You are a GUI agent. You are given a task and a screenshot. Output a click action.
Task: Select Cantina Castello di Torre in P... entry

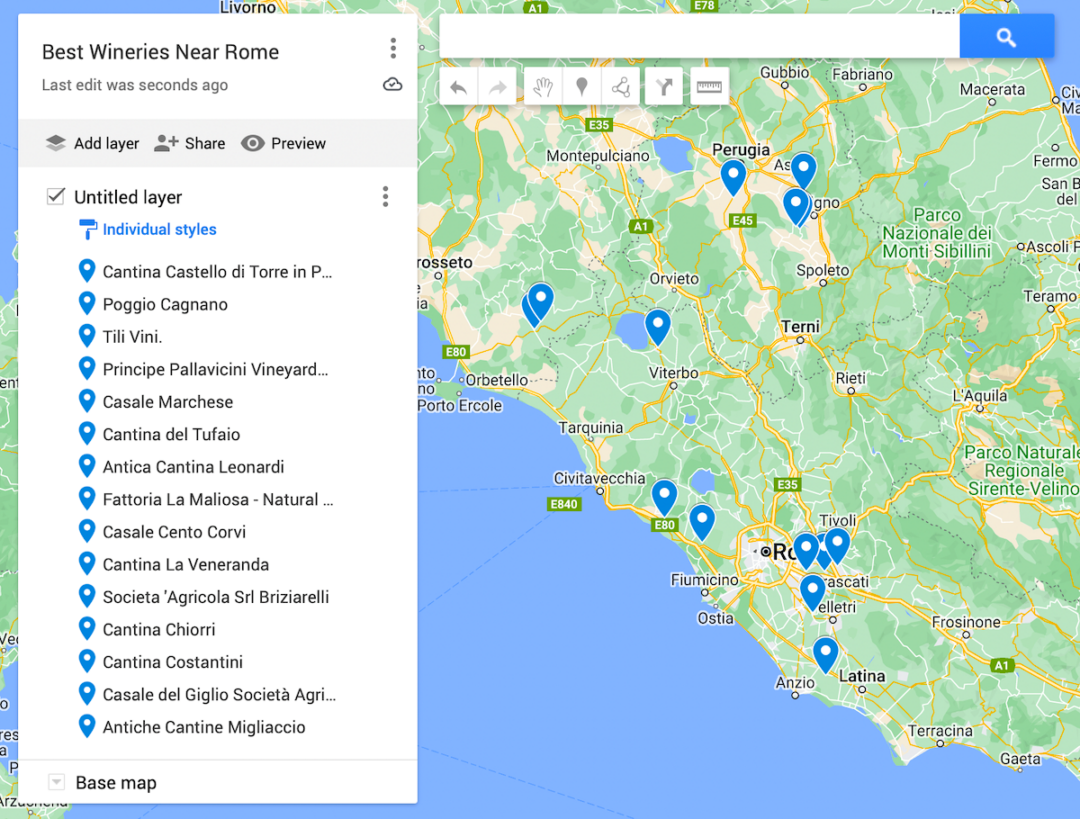pos(217,271)
